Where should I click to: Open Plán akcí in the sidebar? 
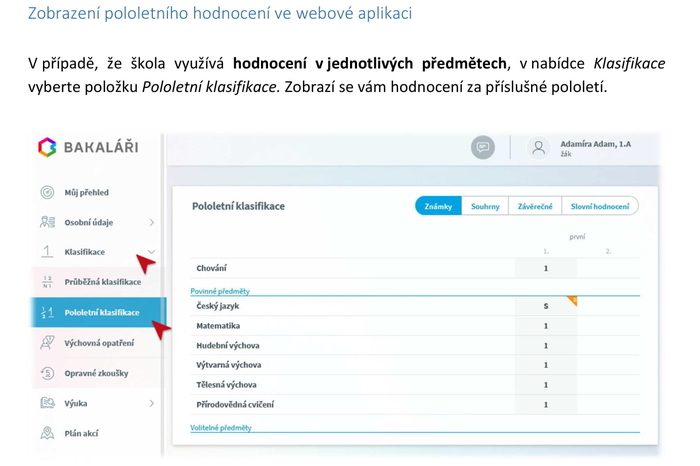click(81, 433)
